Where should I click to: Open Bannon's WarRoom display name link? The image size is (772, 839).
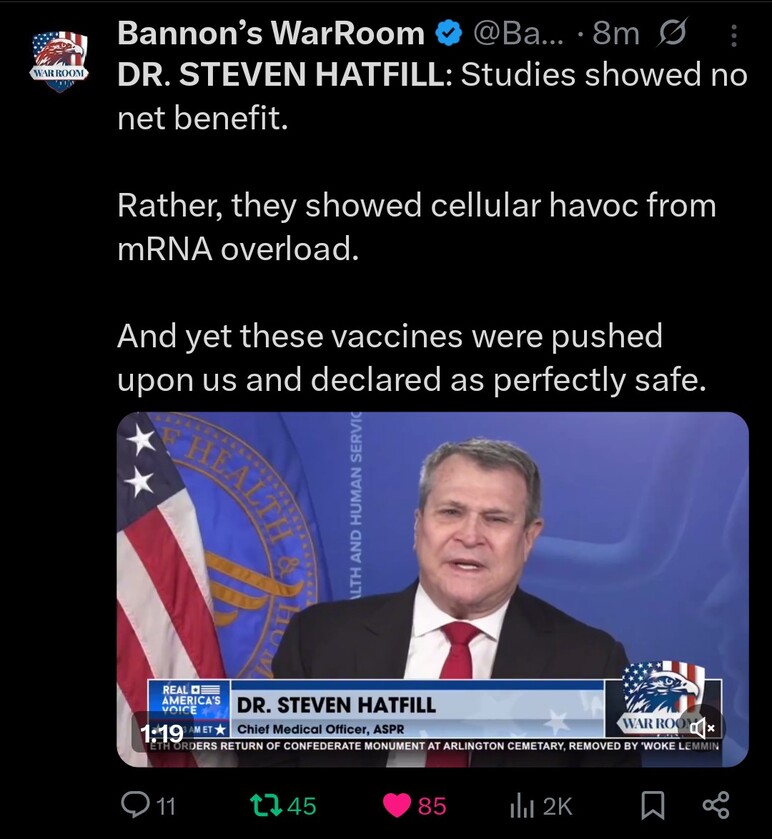(x=271, y=34)
